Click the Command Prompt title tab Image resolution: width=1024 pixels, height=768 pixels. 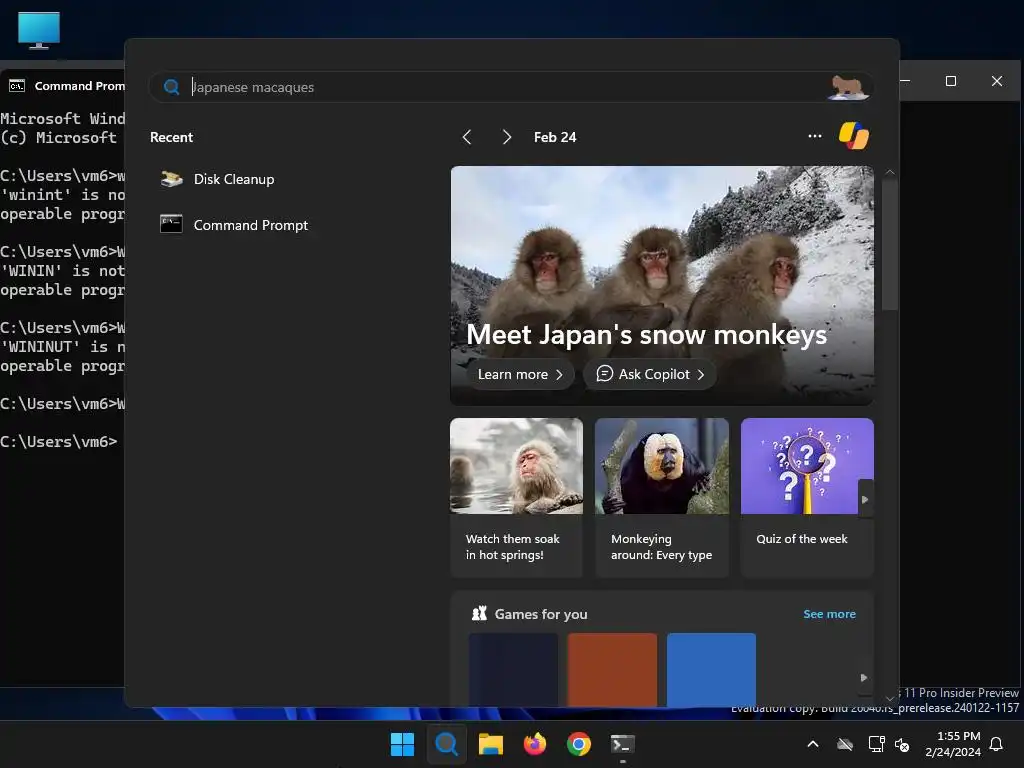pos(65,86)
